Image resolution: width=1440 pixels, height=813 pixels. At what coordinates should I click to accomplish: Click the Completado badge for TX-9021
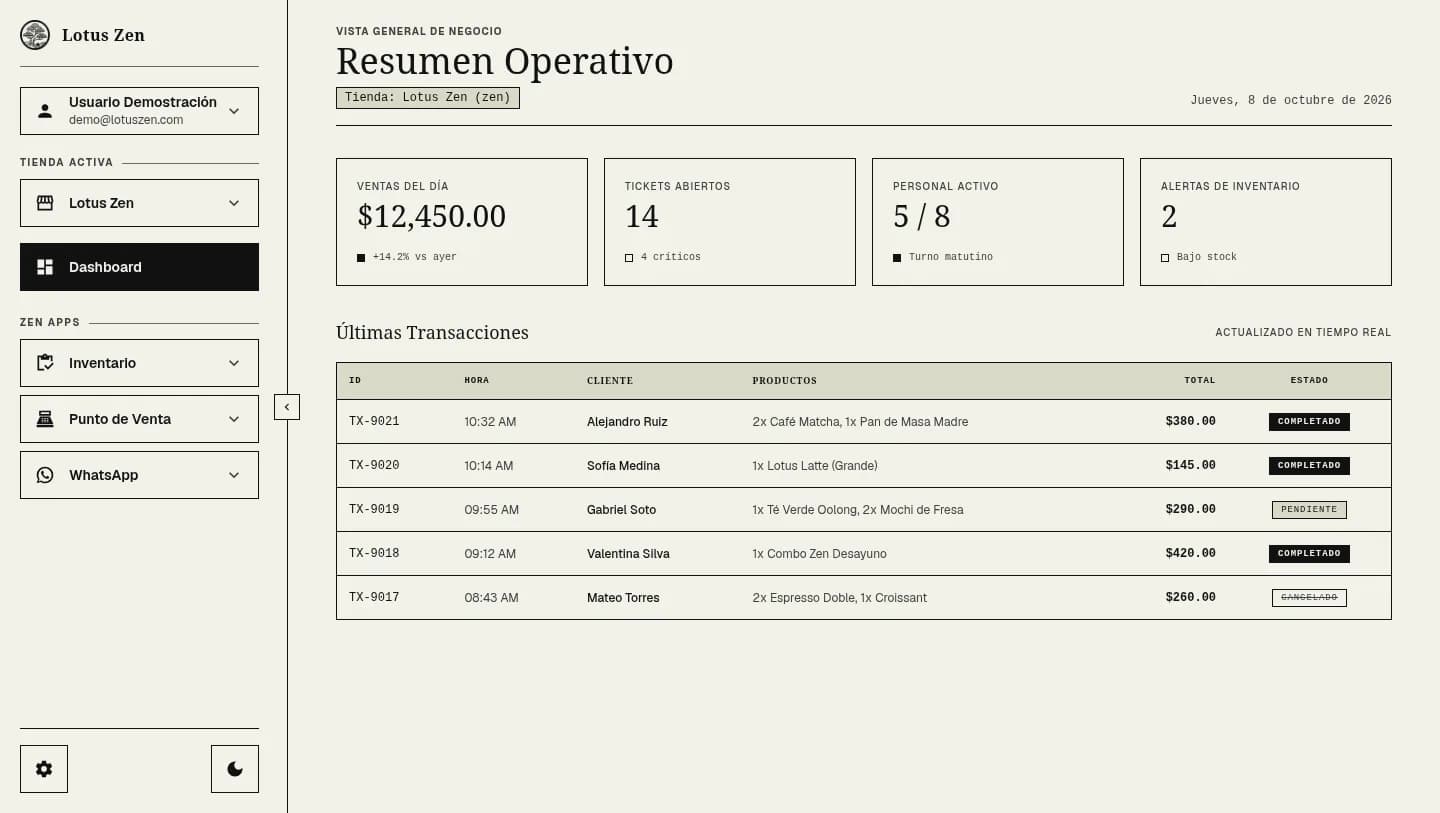(1309, 422)
